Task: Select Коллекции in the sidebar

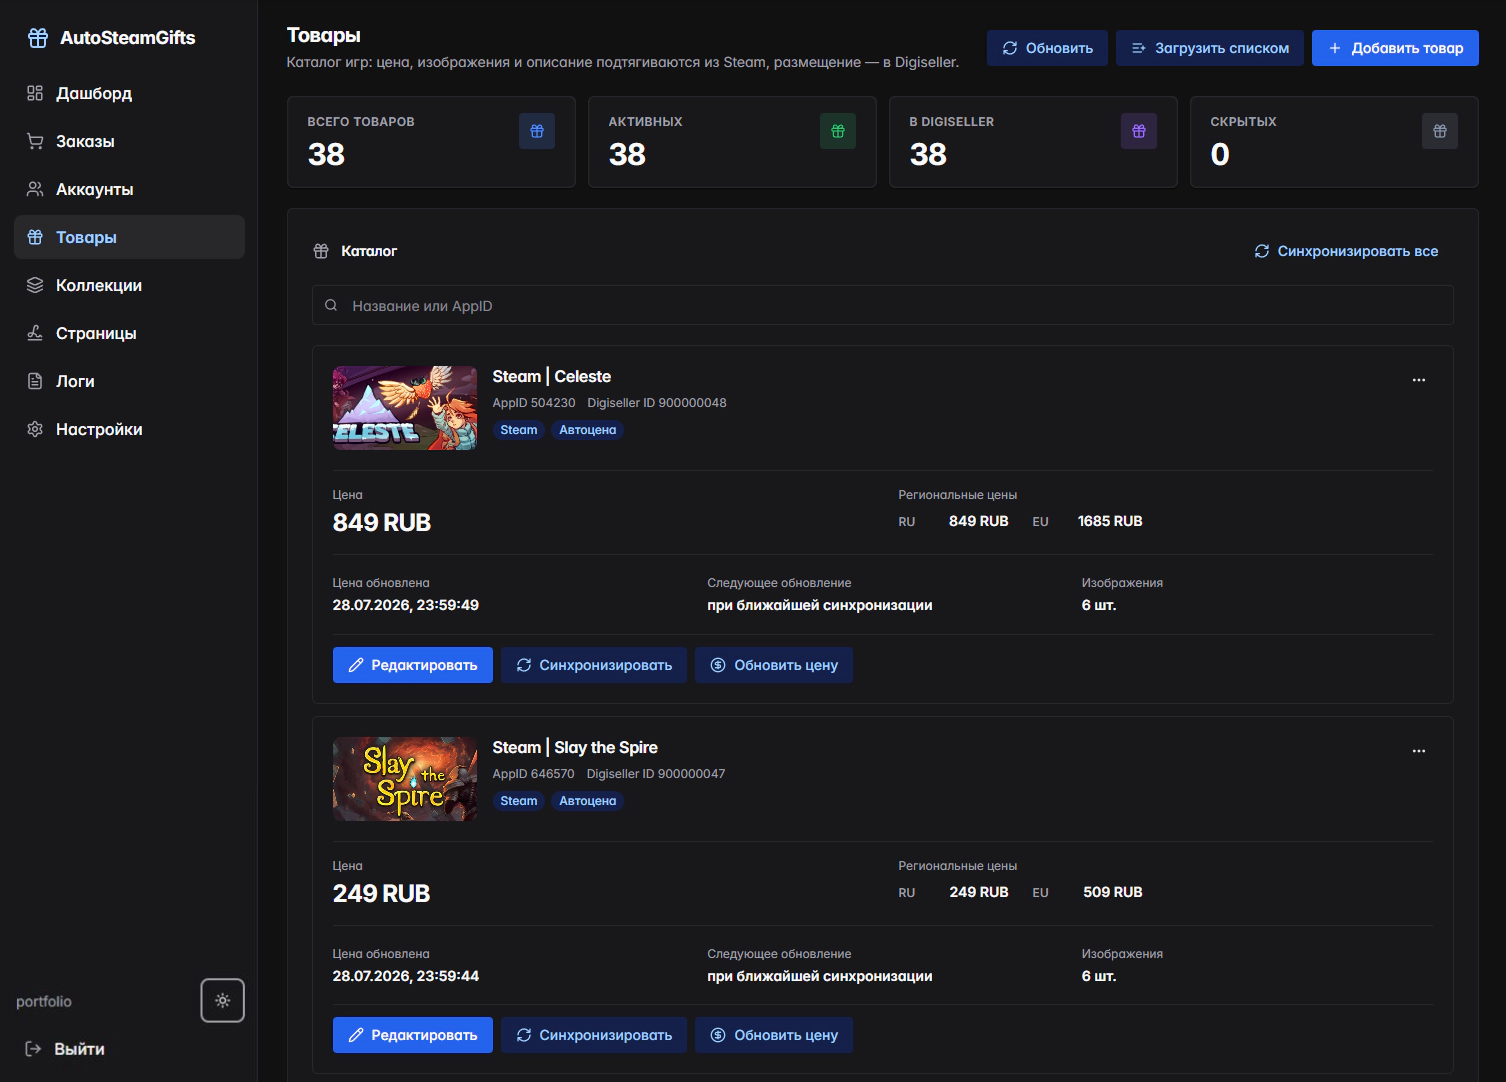Action: click(x=129, y=285)
